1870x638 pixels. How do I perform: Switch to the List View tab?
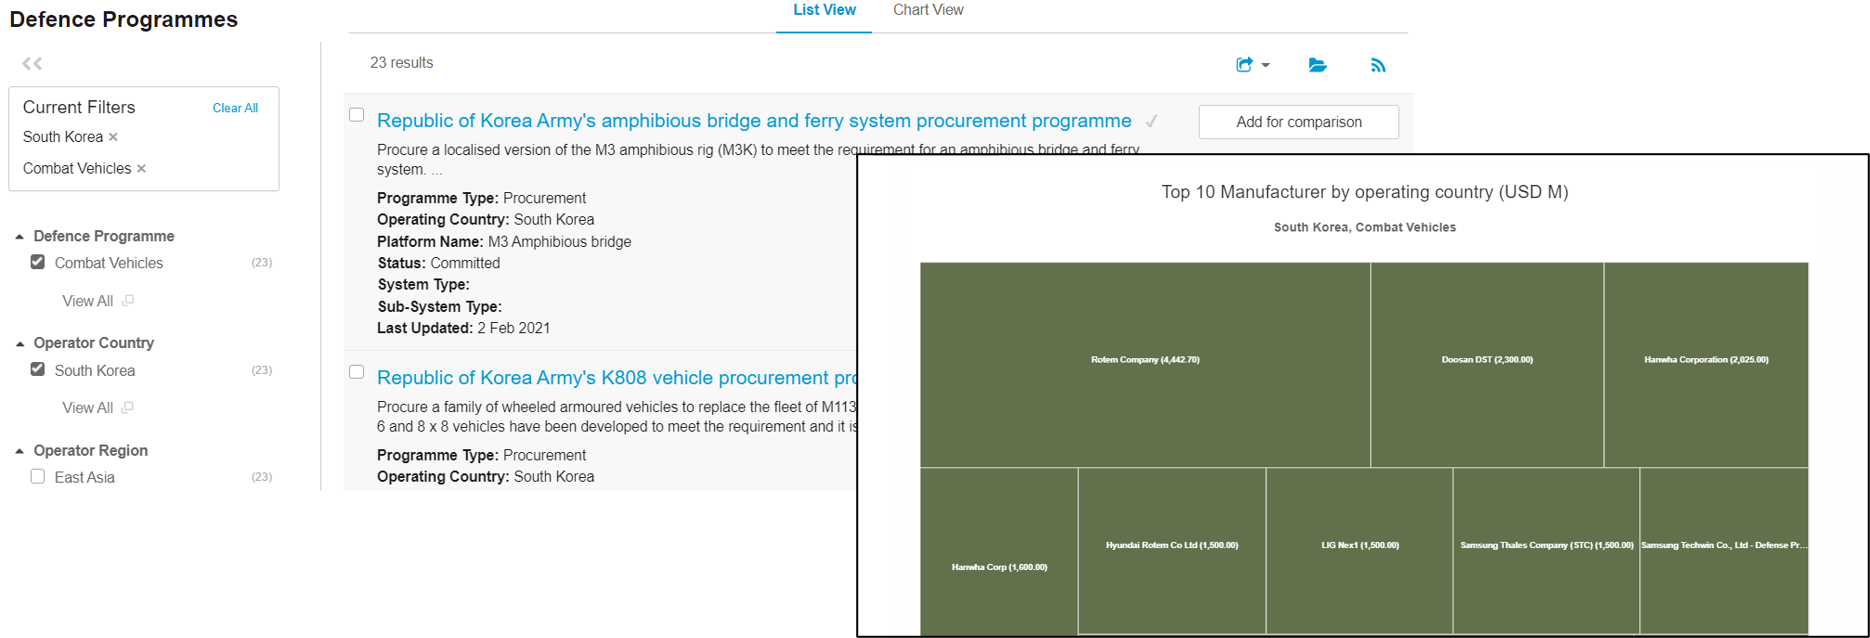(x=824, y=10)
